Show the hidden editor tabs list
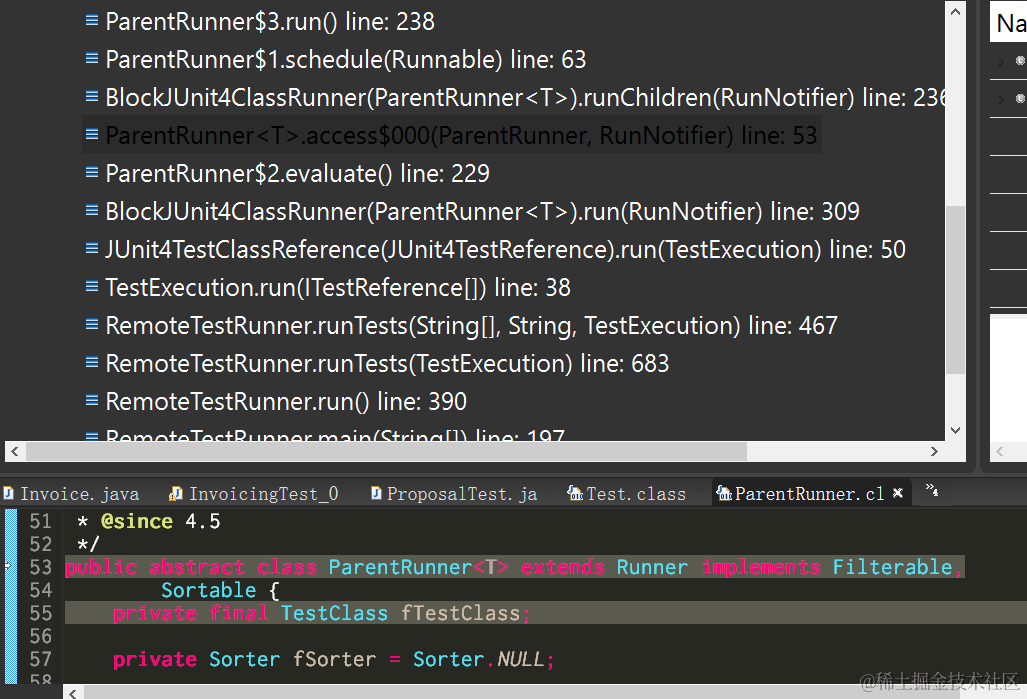Screen dimensions: 1027x699 pyautogui.click(x=931, y=489)
